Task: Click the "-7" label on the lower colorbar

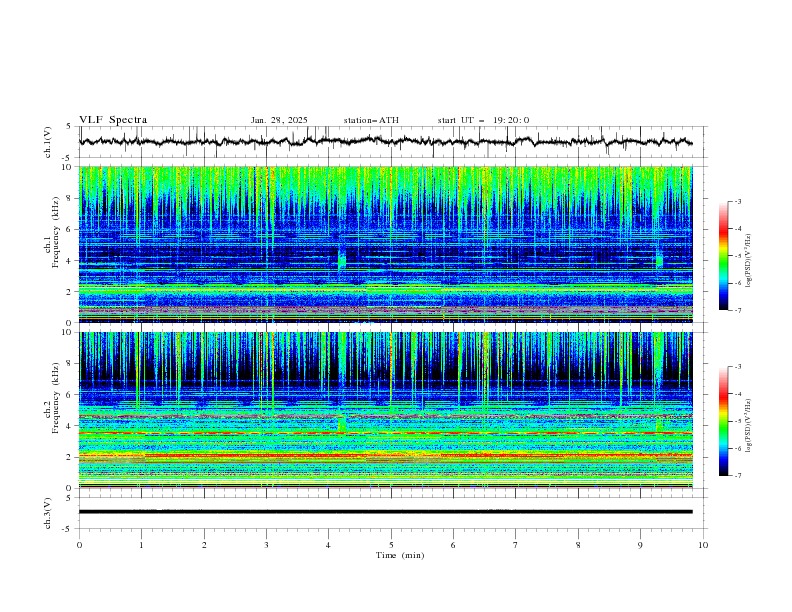Action: click(737, 476)
